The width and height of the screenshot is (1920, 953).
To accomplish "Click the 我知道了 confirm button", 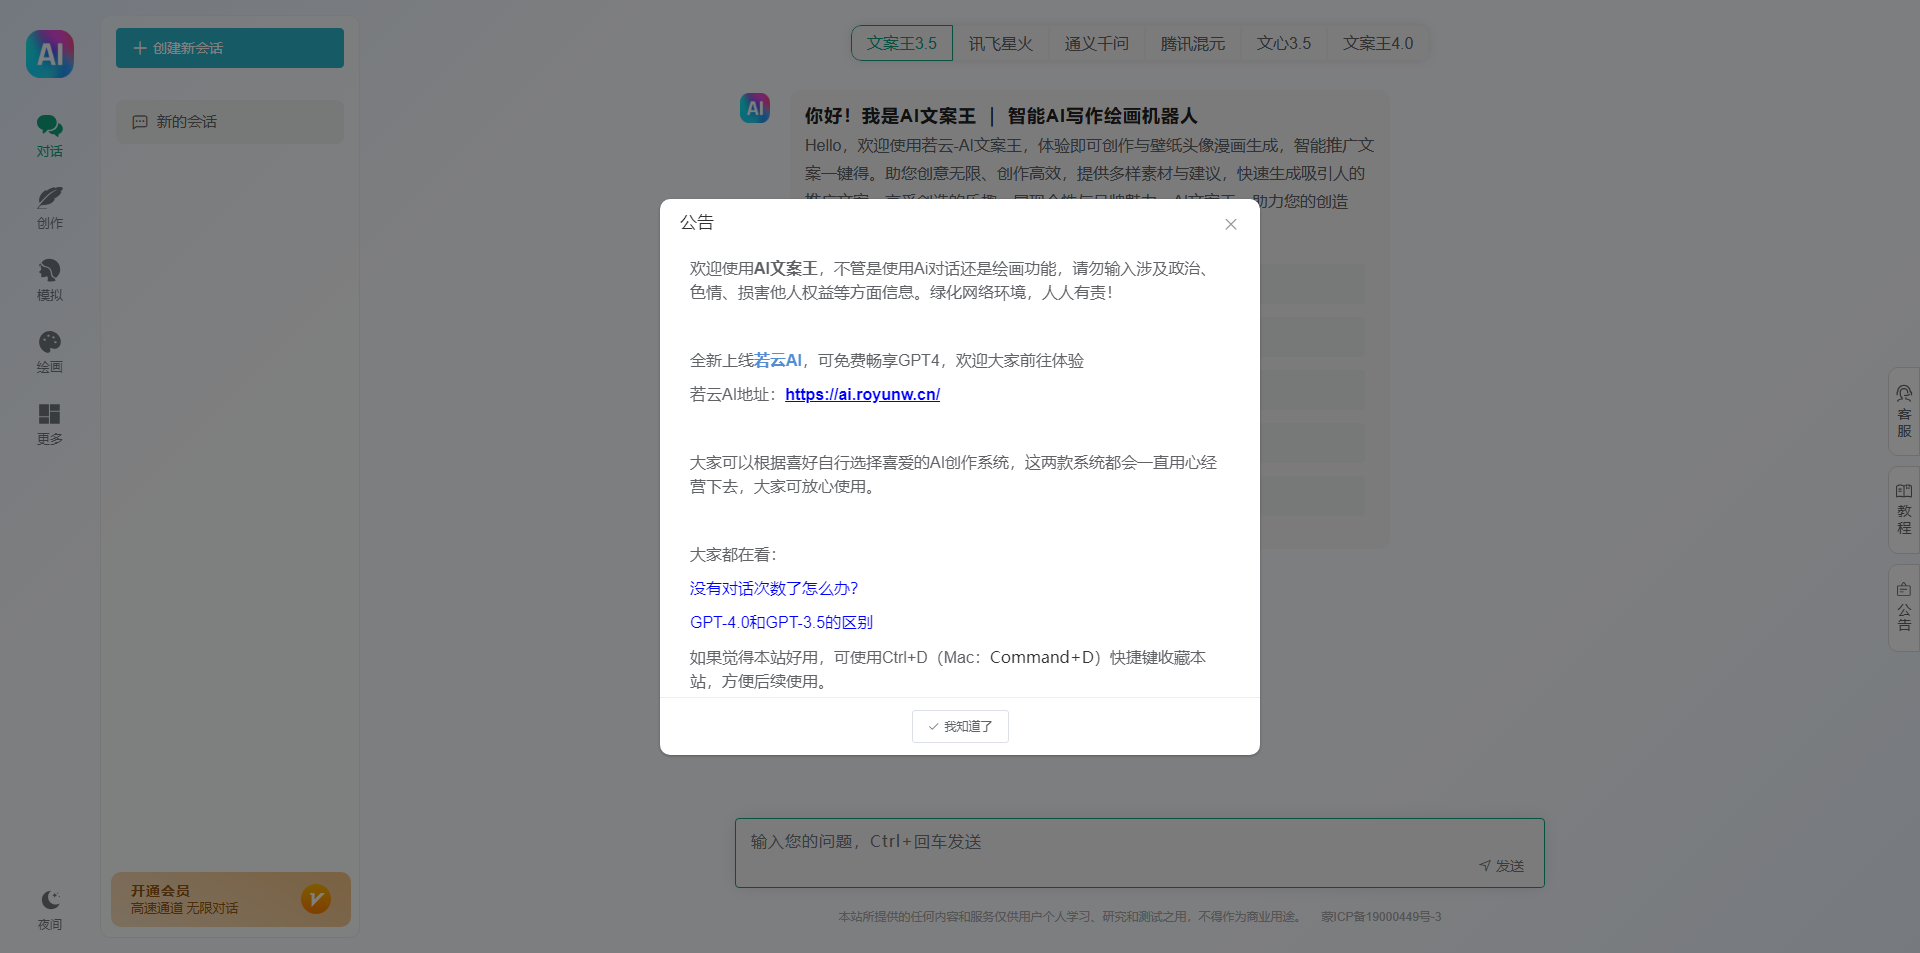I will point(960,726).
